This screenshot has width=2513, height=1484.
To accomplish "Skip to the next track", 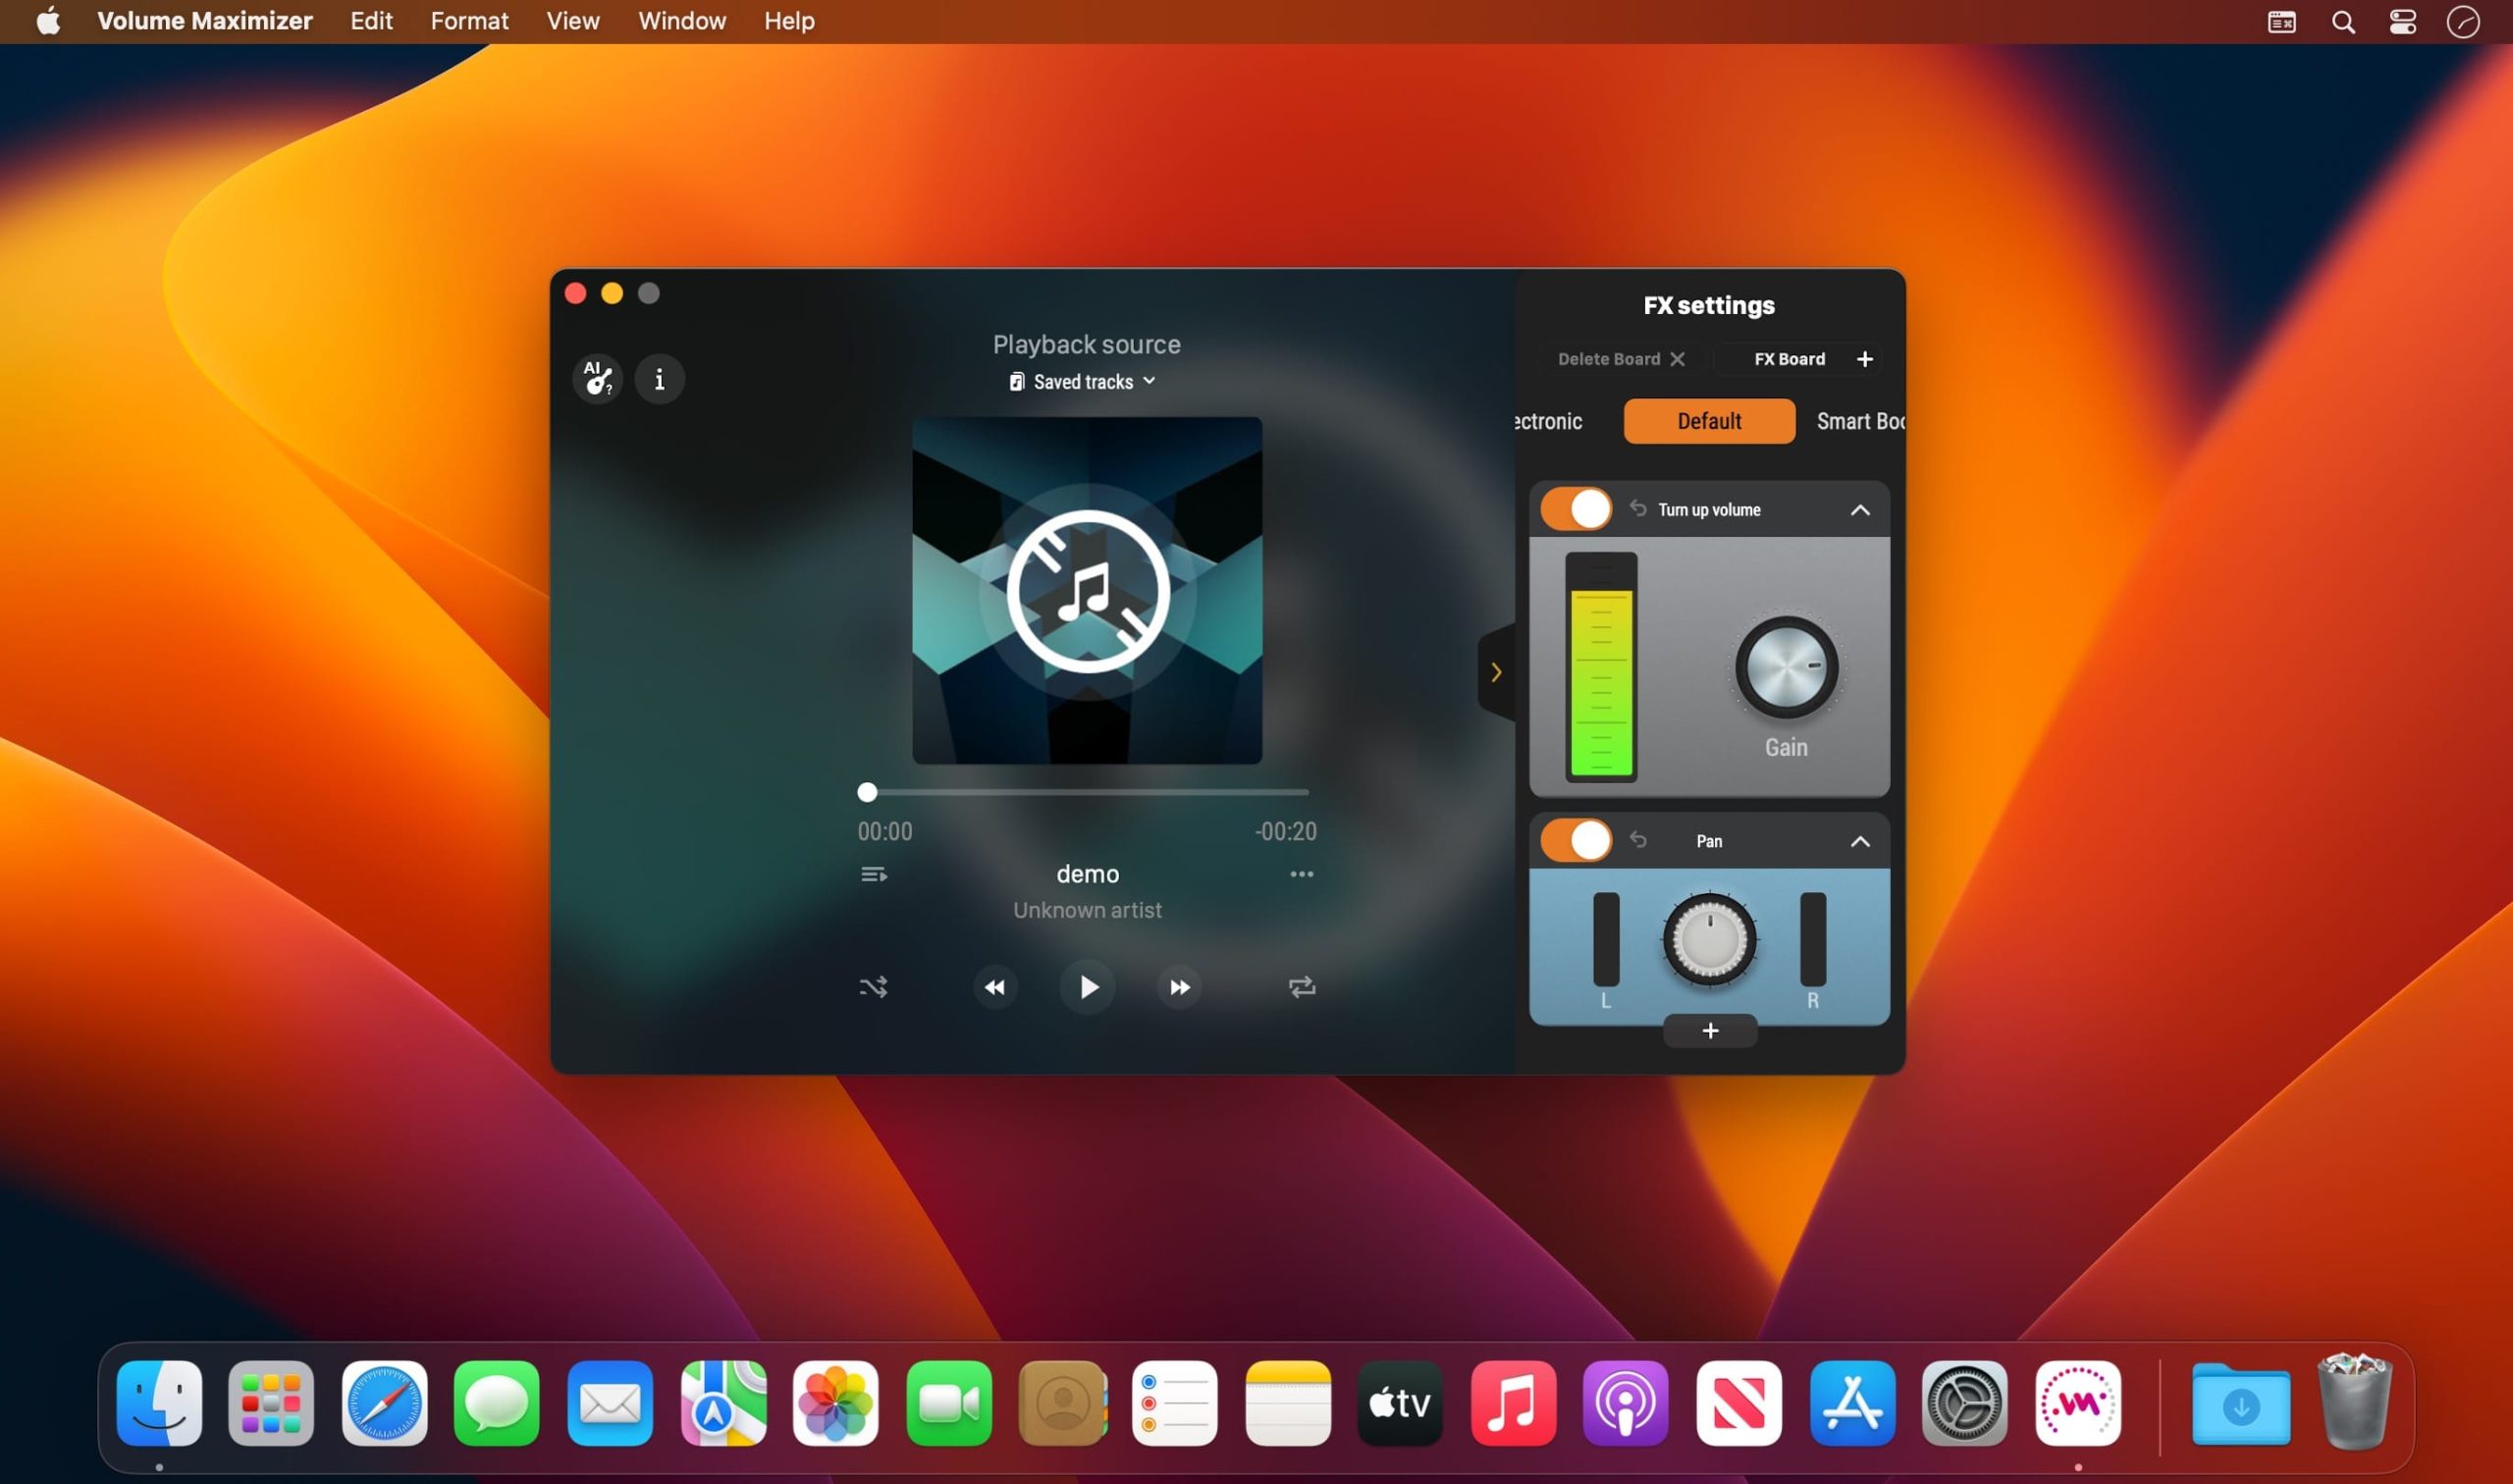I will 1179,987.
